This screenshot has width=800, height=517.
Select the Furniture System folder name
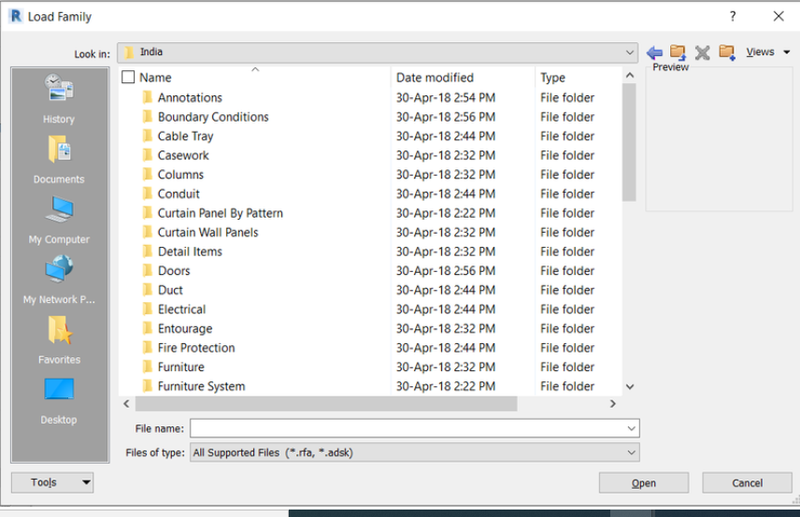point(201,386)
